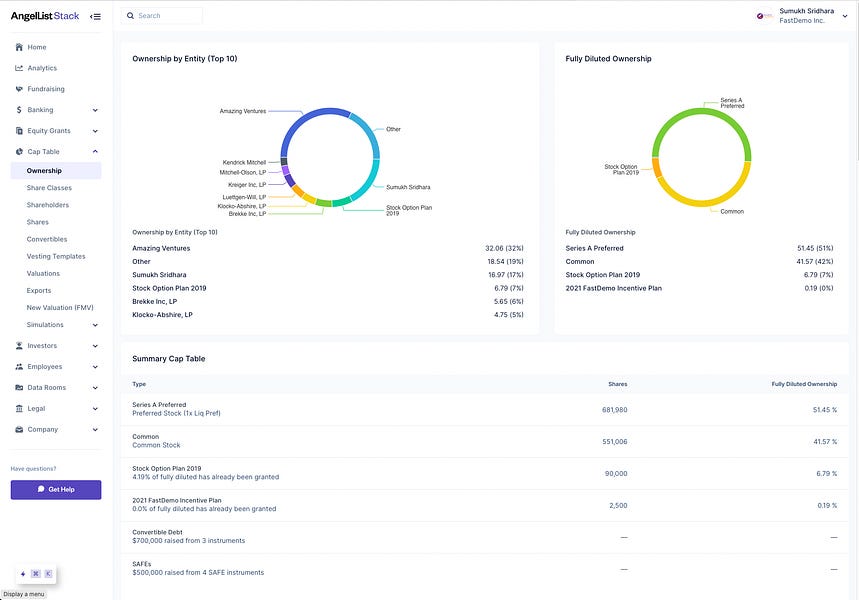Click the Employees people icon

pos(18,366)
